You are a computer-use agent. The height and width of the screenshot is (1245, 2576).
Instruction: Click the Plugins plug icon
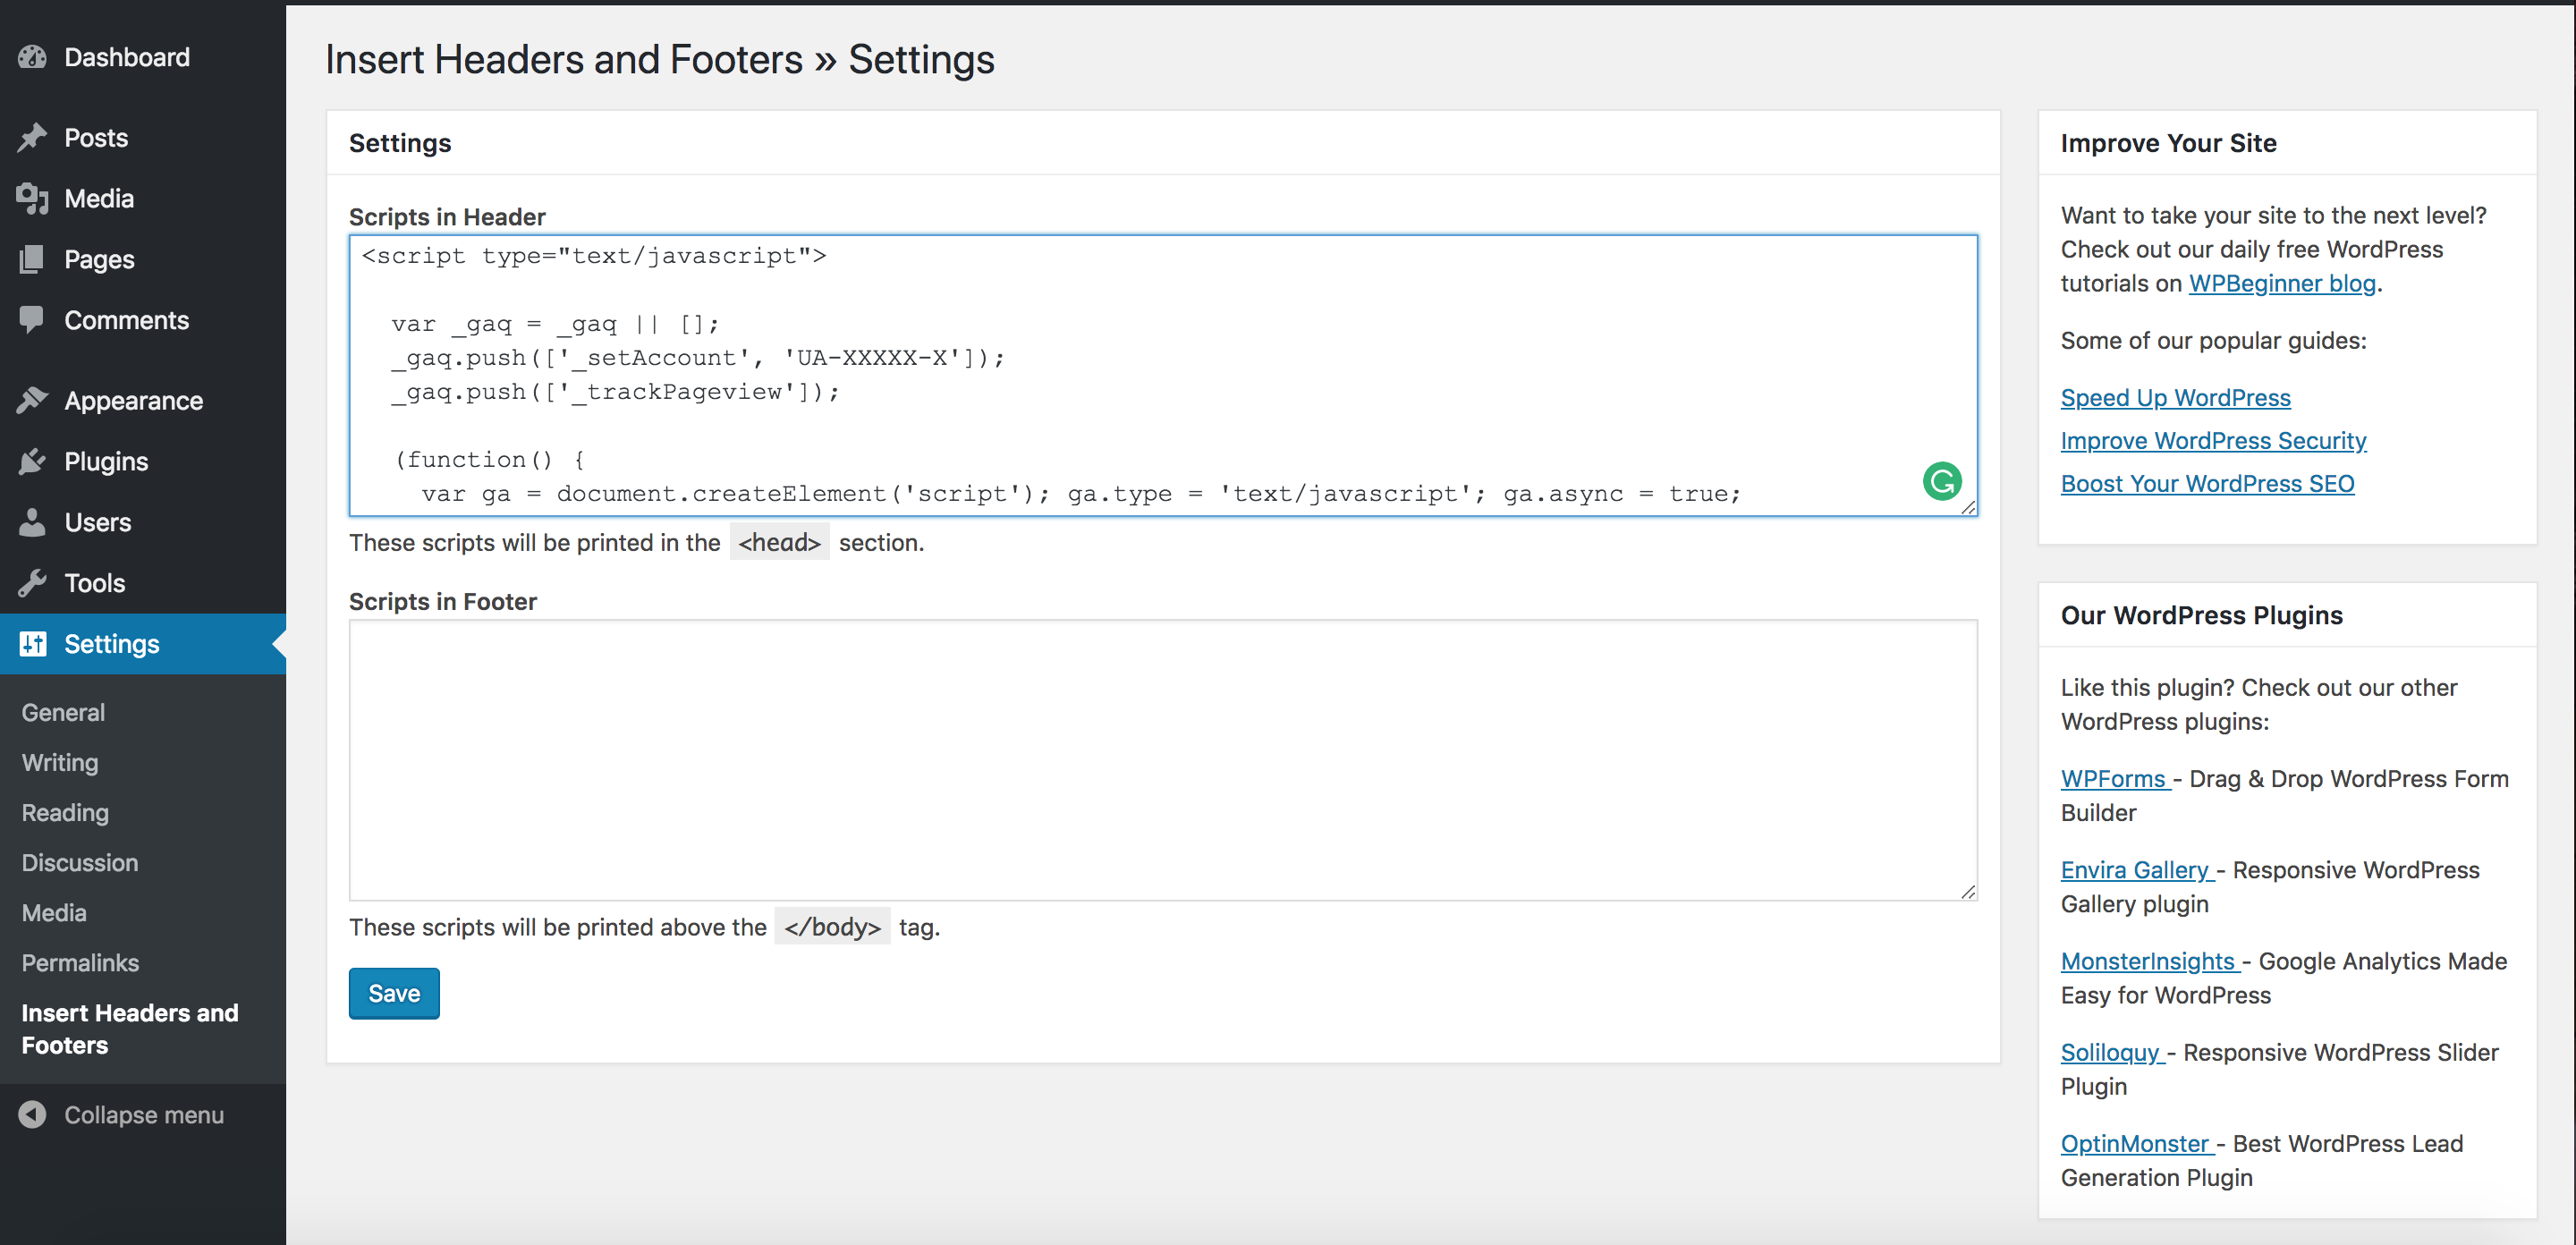(x=32, y=461)
